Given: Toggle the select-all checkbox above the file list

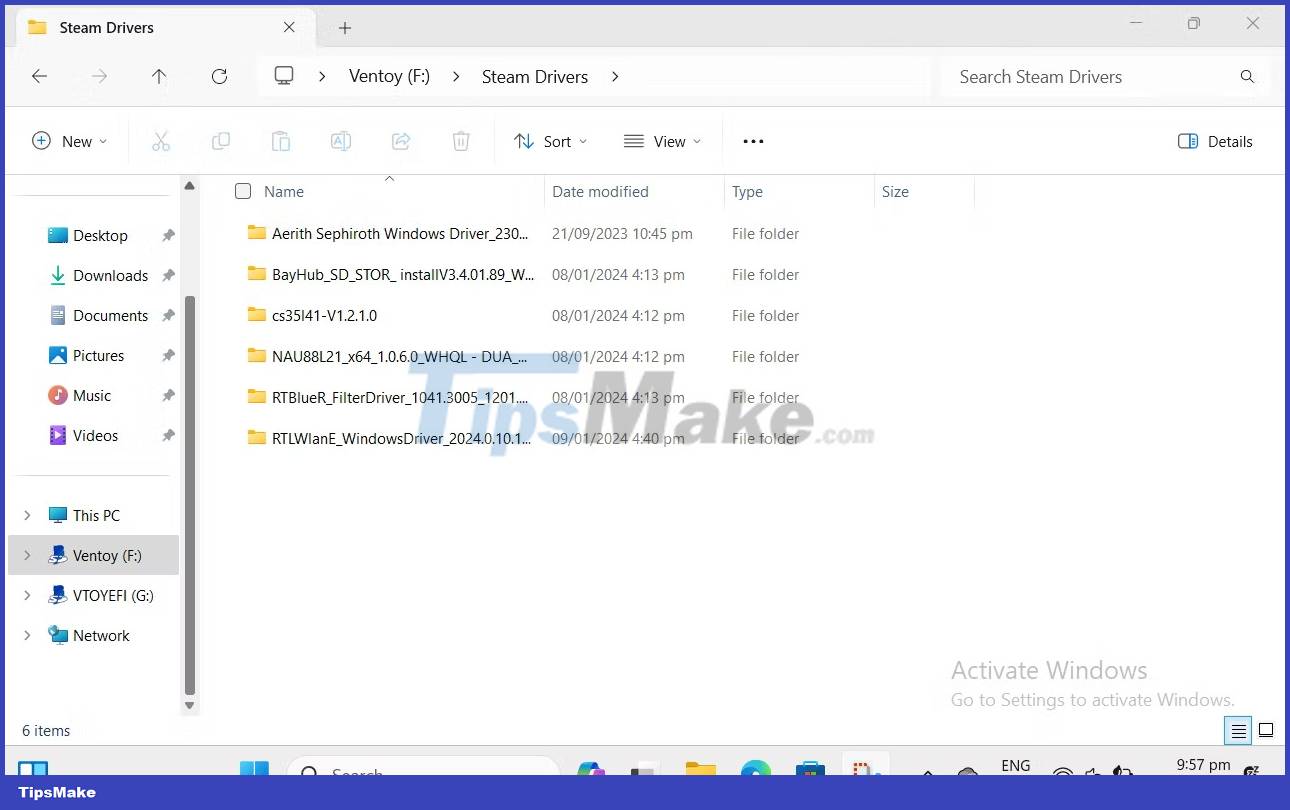Looking at the screenshot, I should tap(242, 191).
